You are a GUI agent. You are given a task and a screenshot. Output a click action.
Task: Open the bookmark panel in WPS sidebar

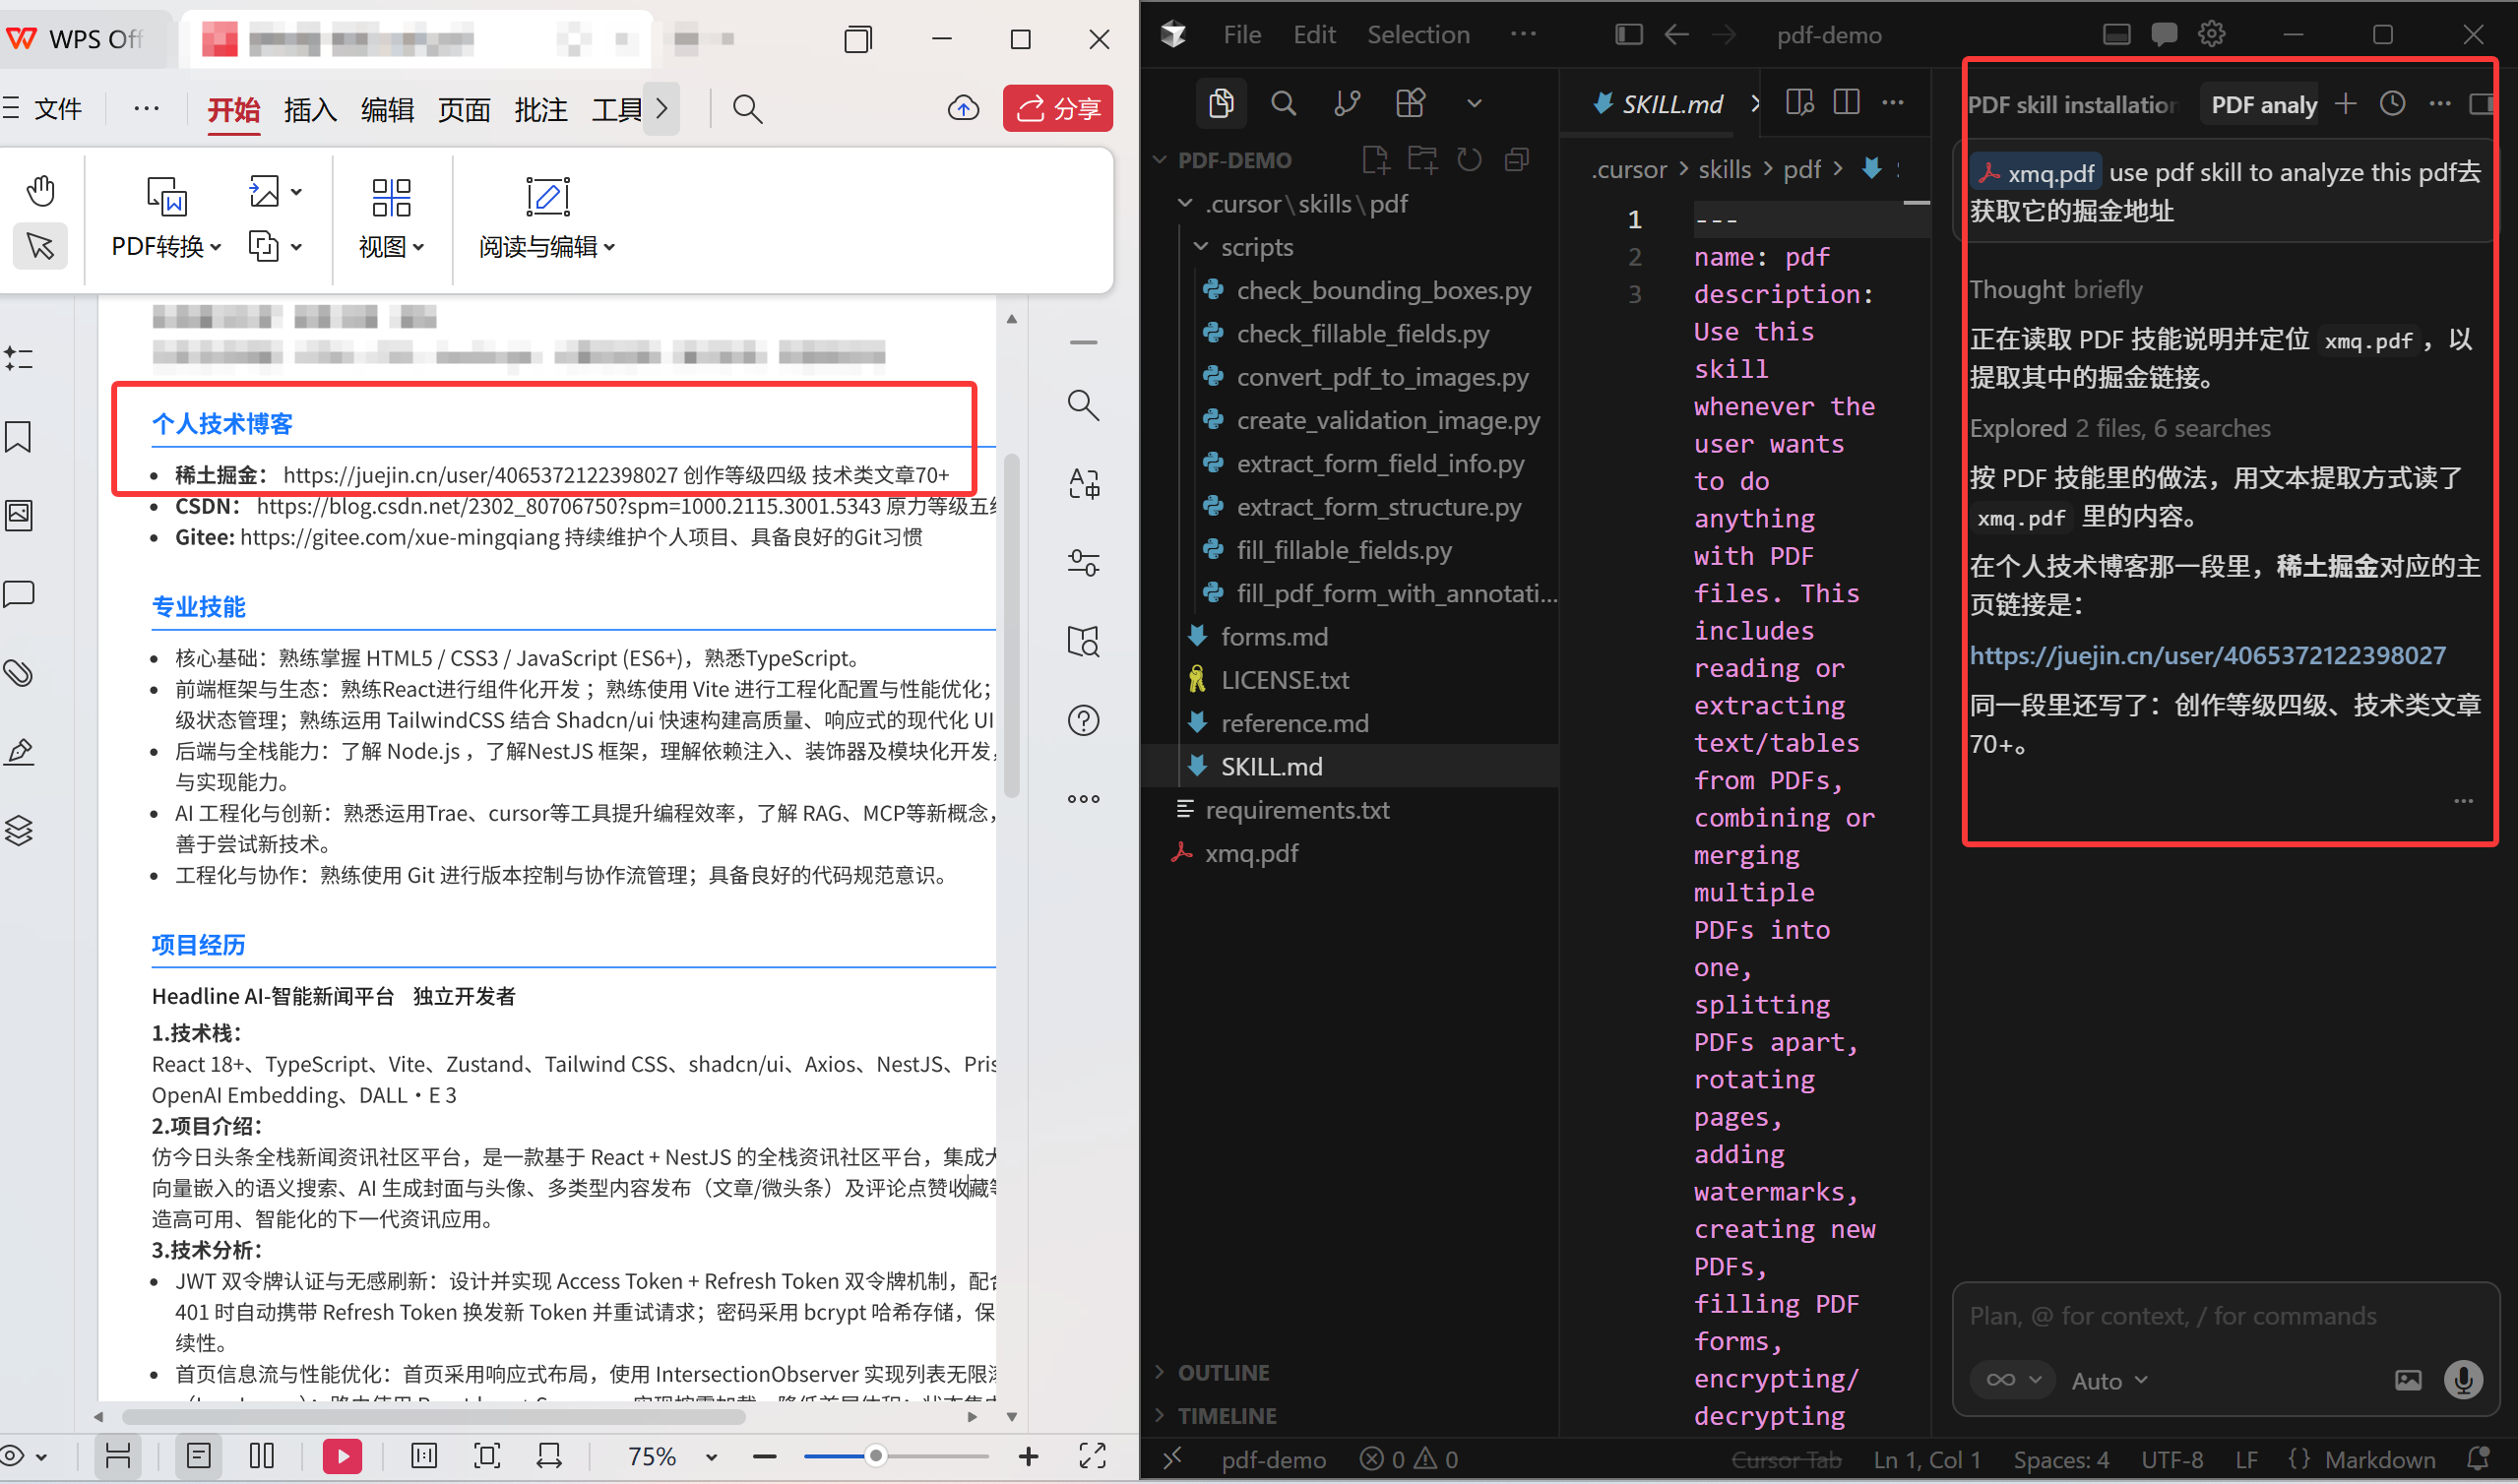pyautogui.click(x=19, y=437)
